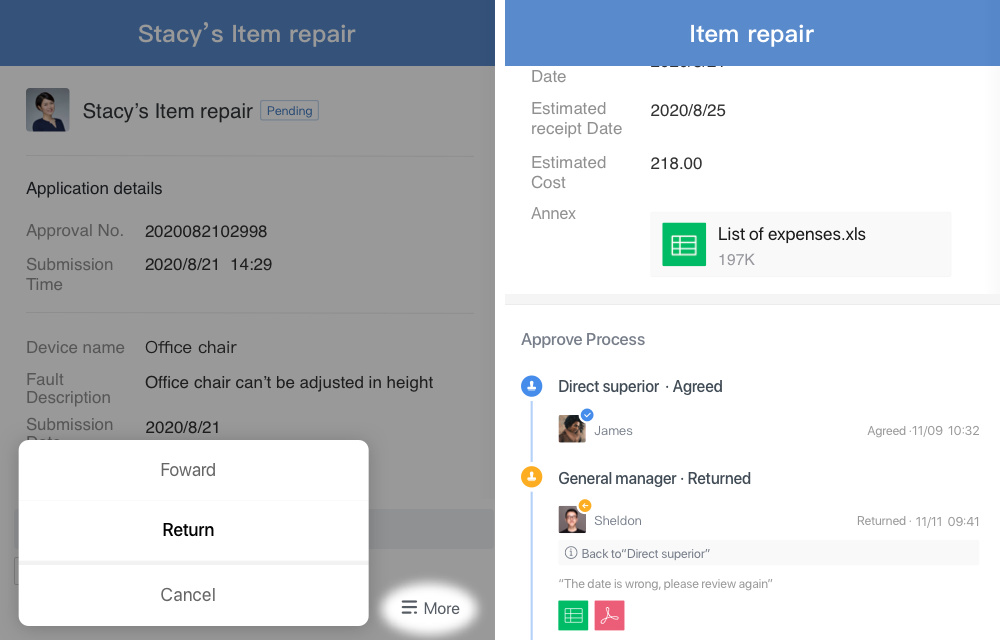Screen dimensions: 1000x640
Task: Click the Back to Direct superior notice bar
Action: click(768, 553)
